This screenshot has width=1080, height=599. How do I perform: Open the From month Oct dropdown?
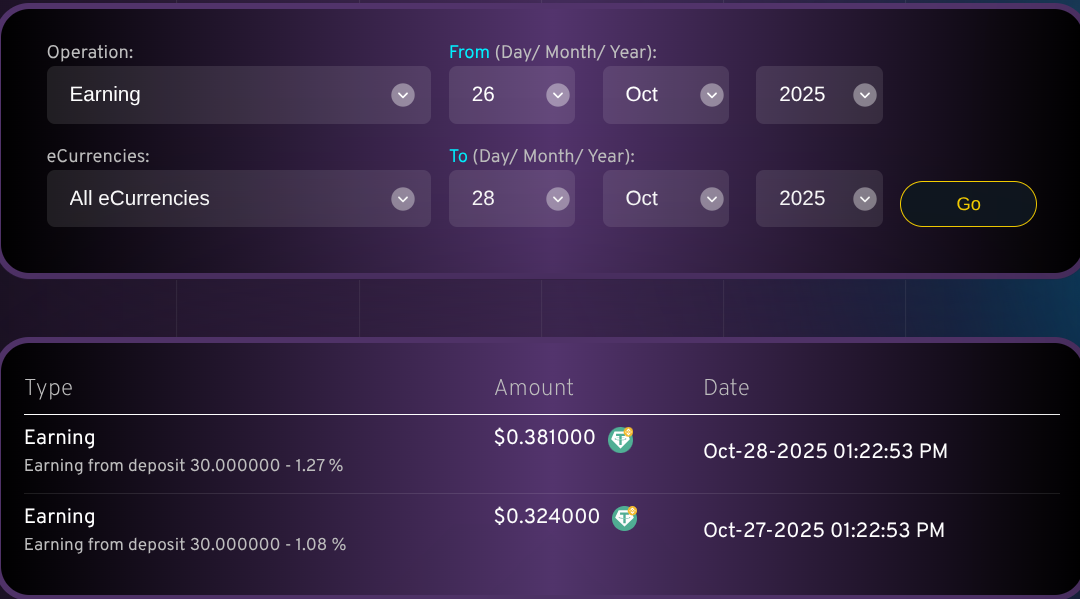coord(665,95)
